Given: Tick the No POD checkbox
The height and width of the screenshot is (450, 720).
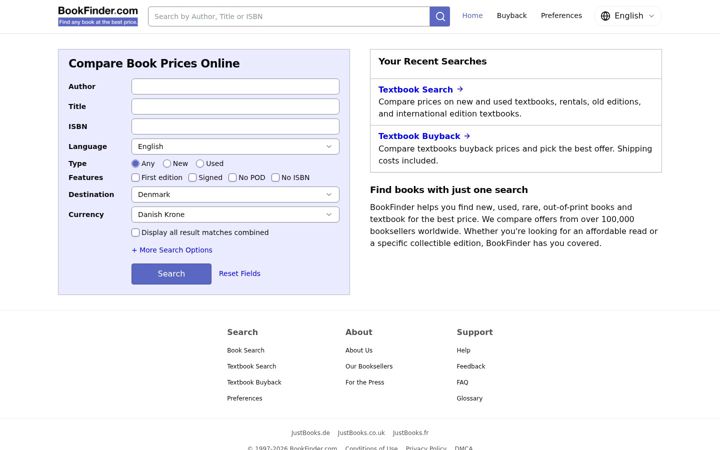Looking at the screenshot, I should (x=232, y=177).
